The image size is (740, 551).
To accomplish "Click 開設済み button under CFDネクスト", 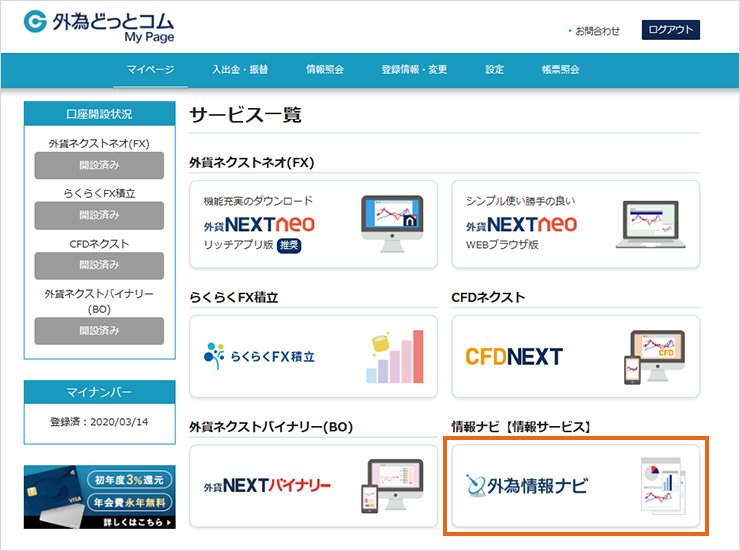I will click(x=99, y=266).
